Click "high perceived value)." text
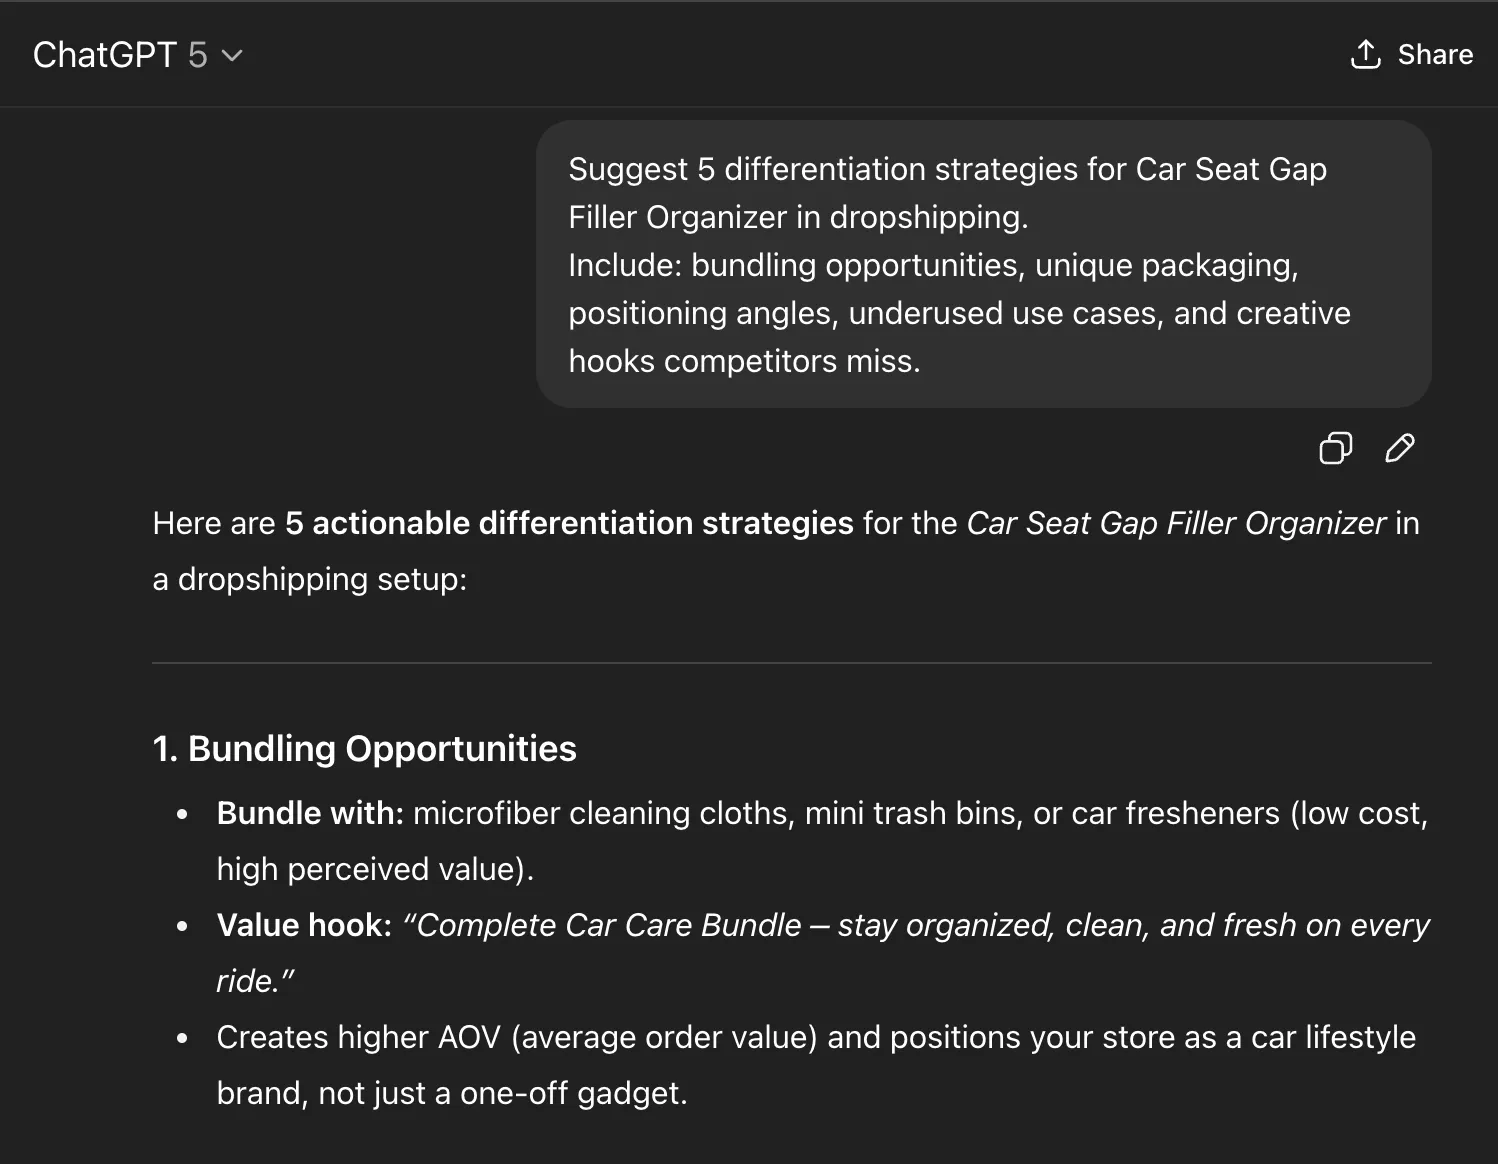This screenshot has height=1164, width=1498. [375, 869]
